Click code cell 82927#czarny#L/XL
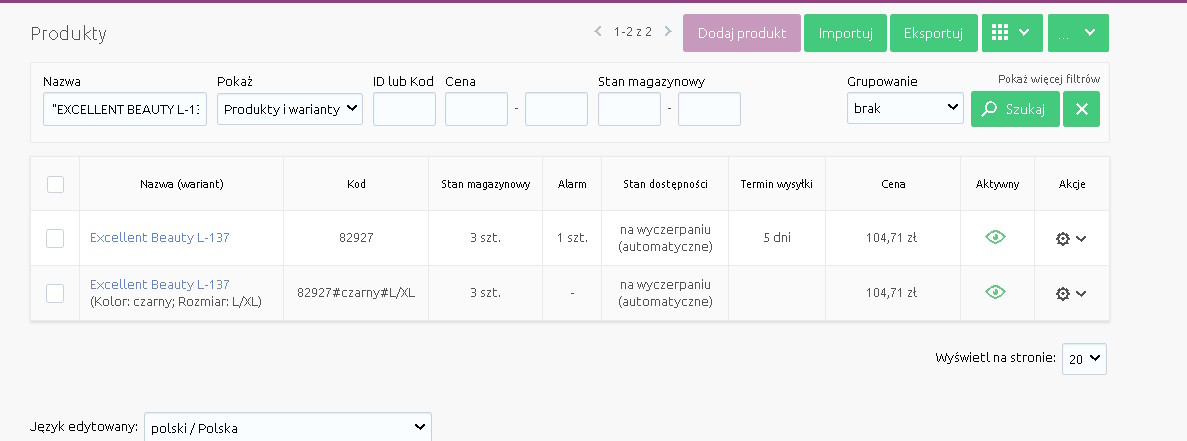Image resolution: width=1187 pixels, height=441 pixels. (x=356, y=293)
